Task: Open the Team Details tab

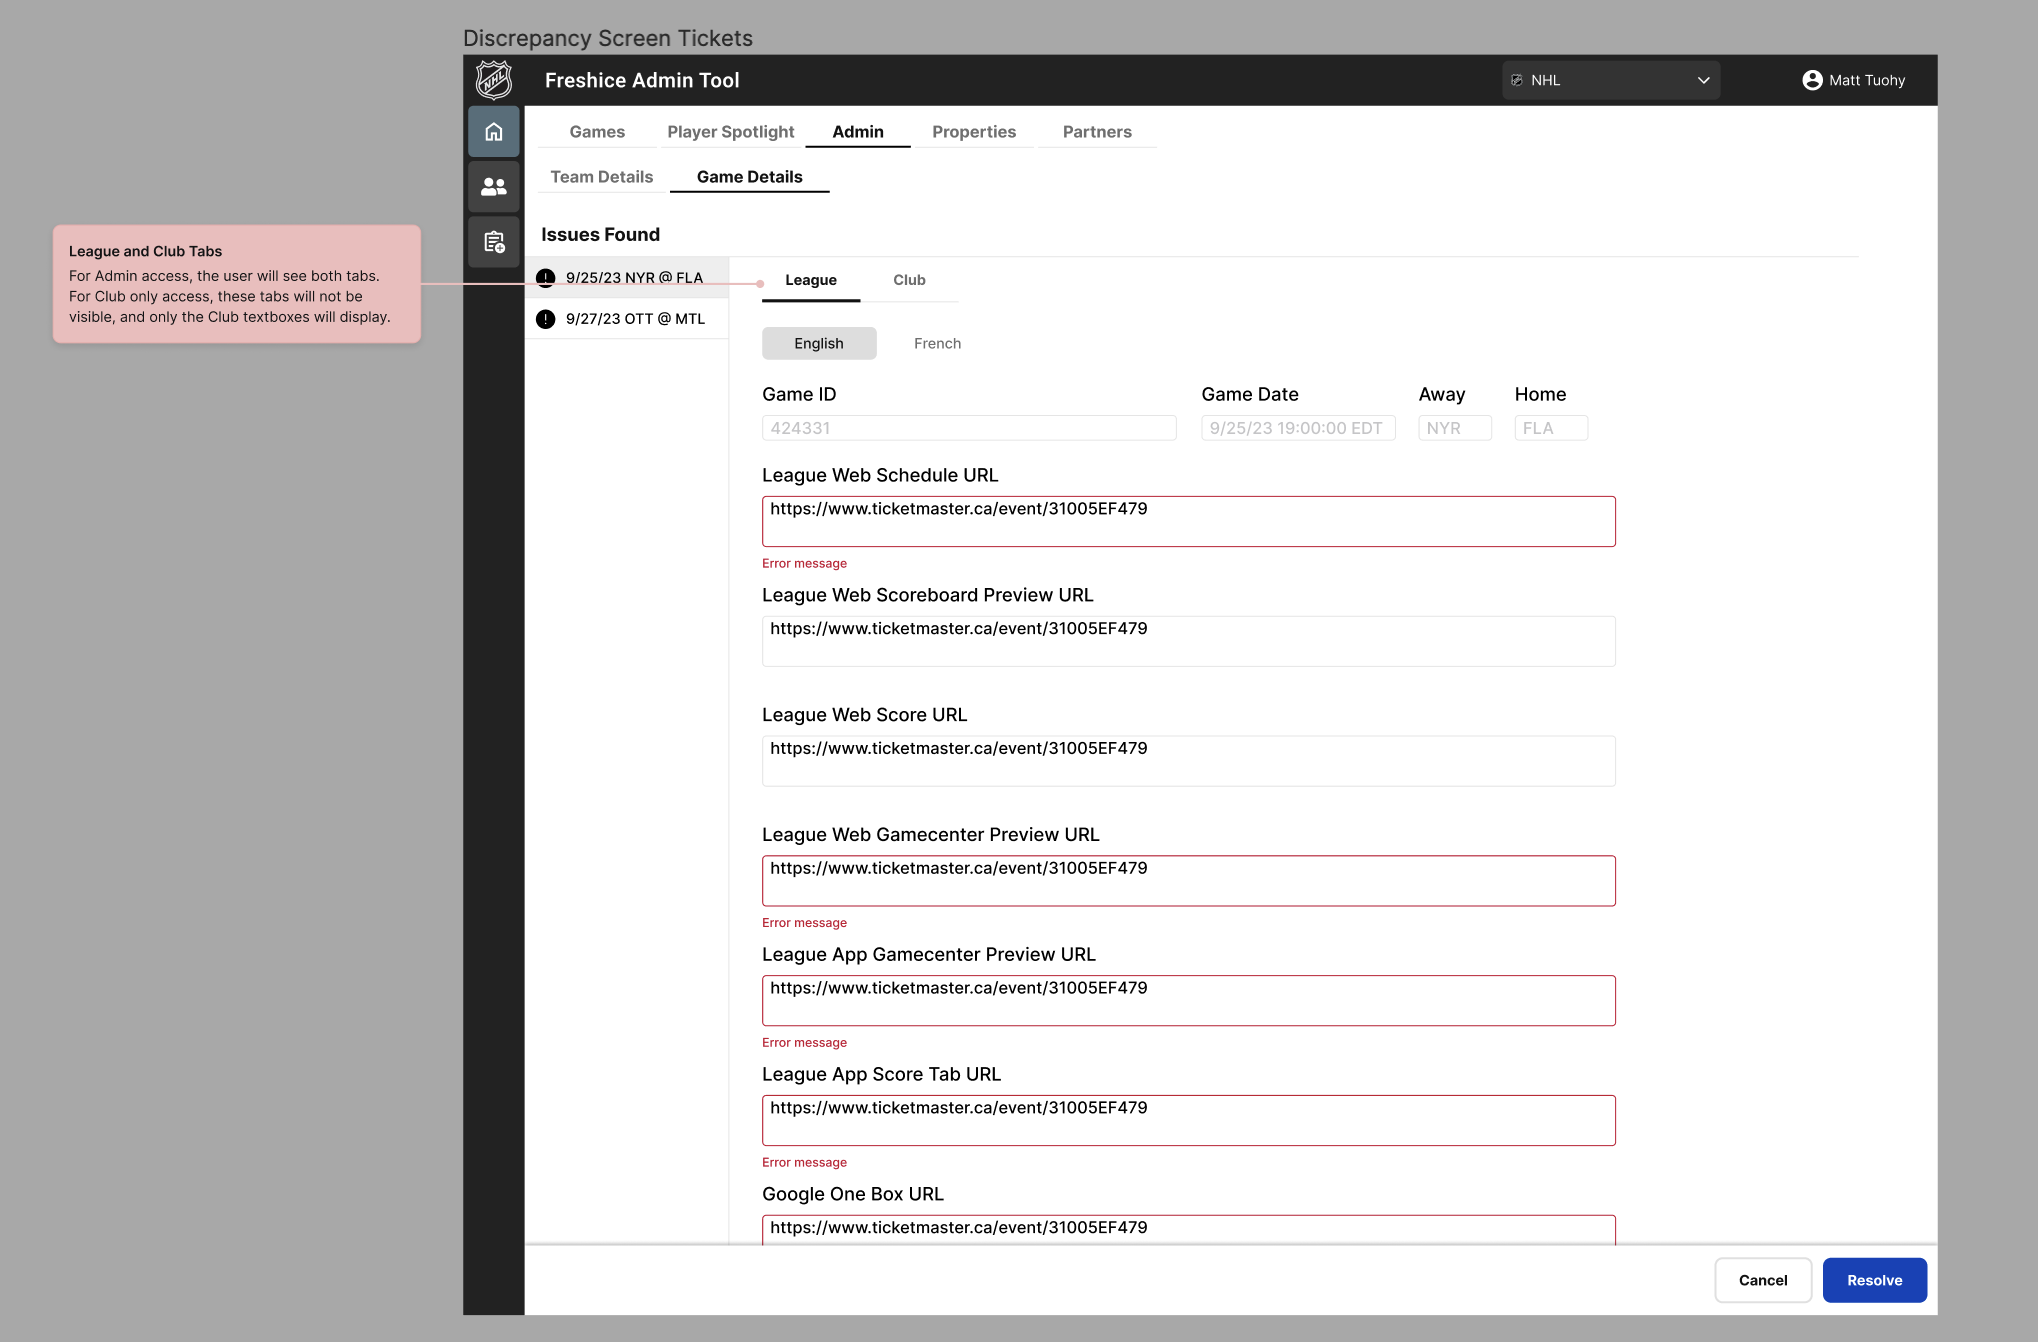Action: [x=601, y=177]
